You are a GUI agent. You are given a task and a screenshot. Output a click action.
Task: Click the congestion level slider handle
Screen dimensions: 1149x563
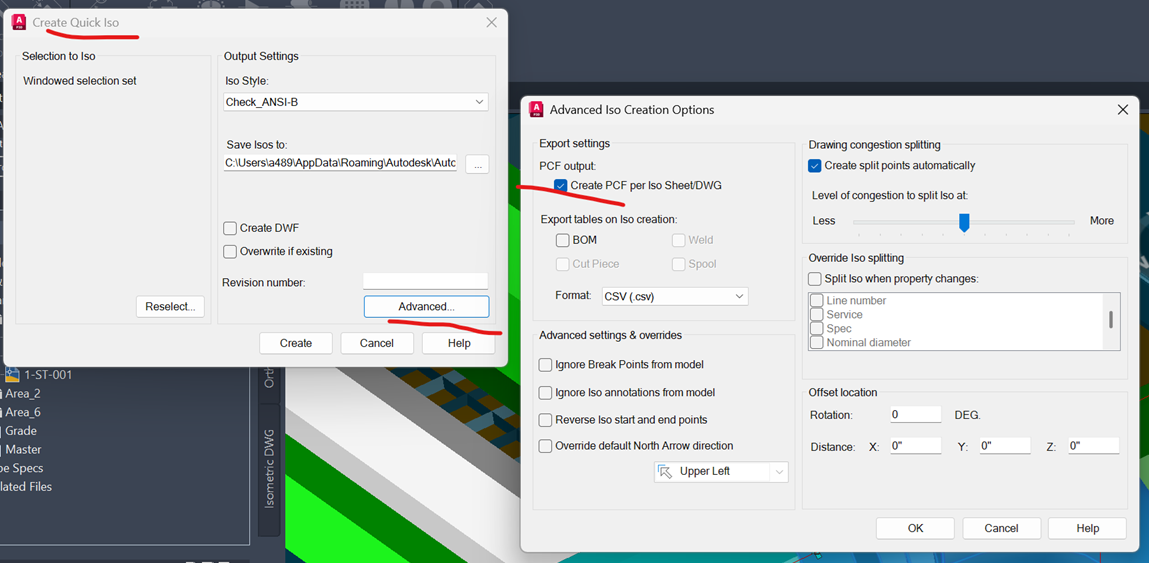(964, 222)
